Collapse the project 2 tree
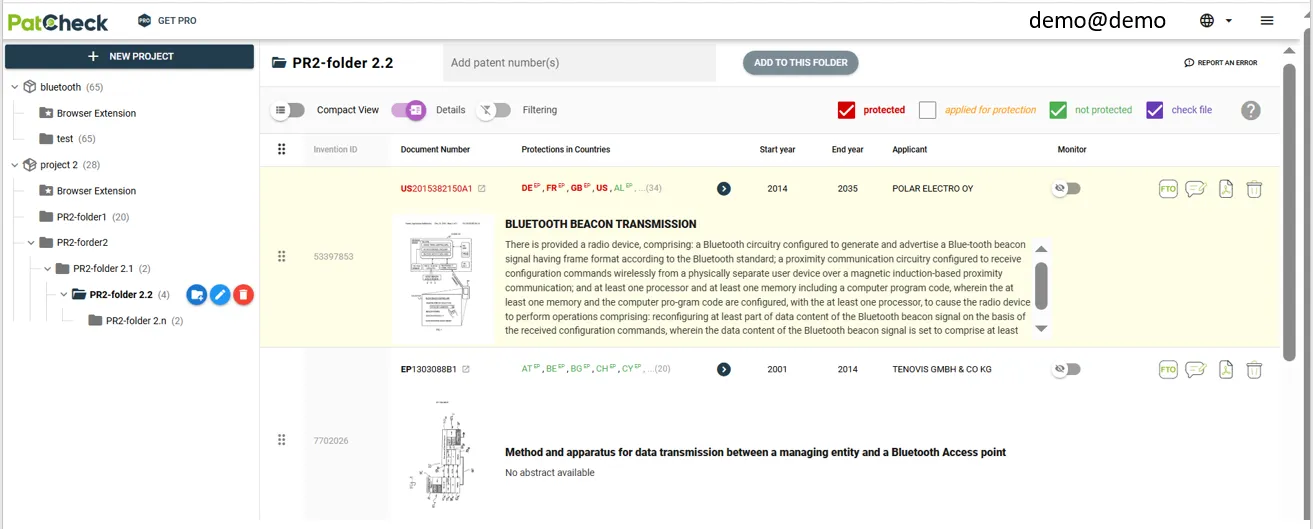The image size is (1313, 529). [x=14, y=165]
